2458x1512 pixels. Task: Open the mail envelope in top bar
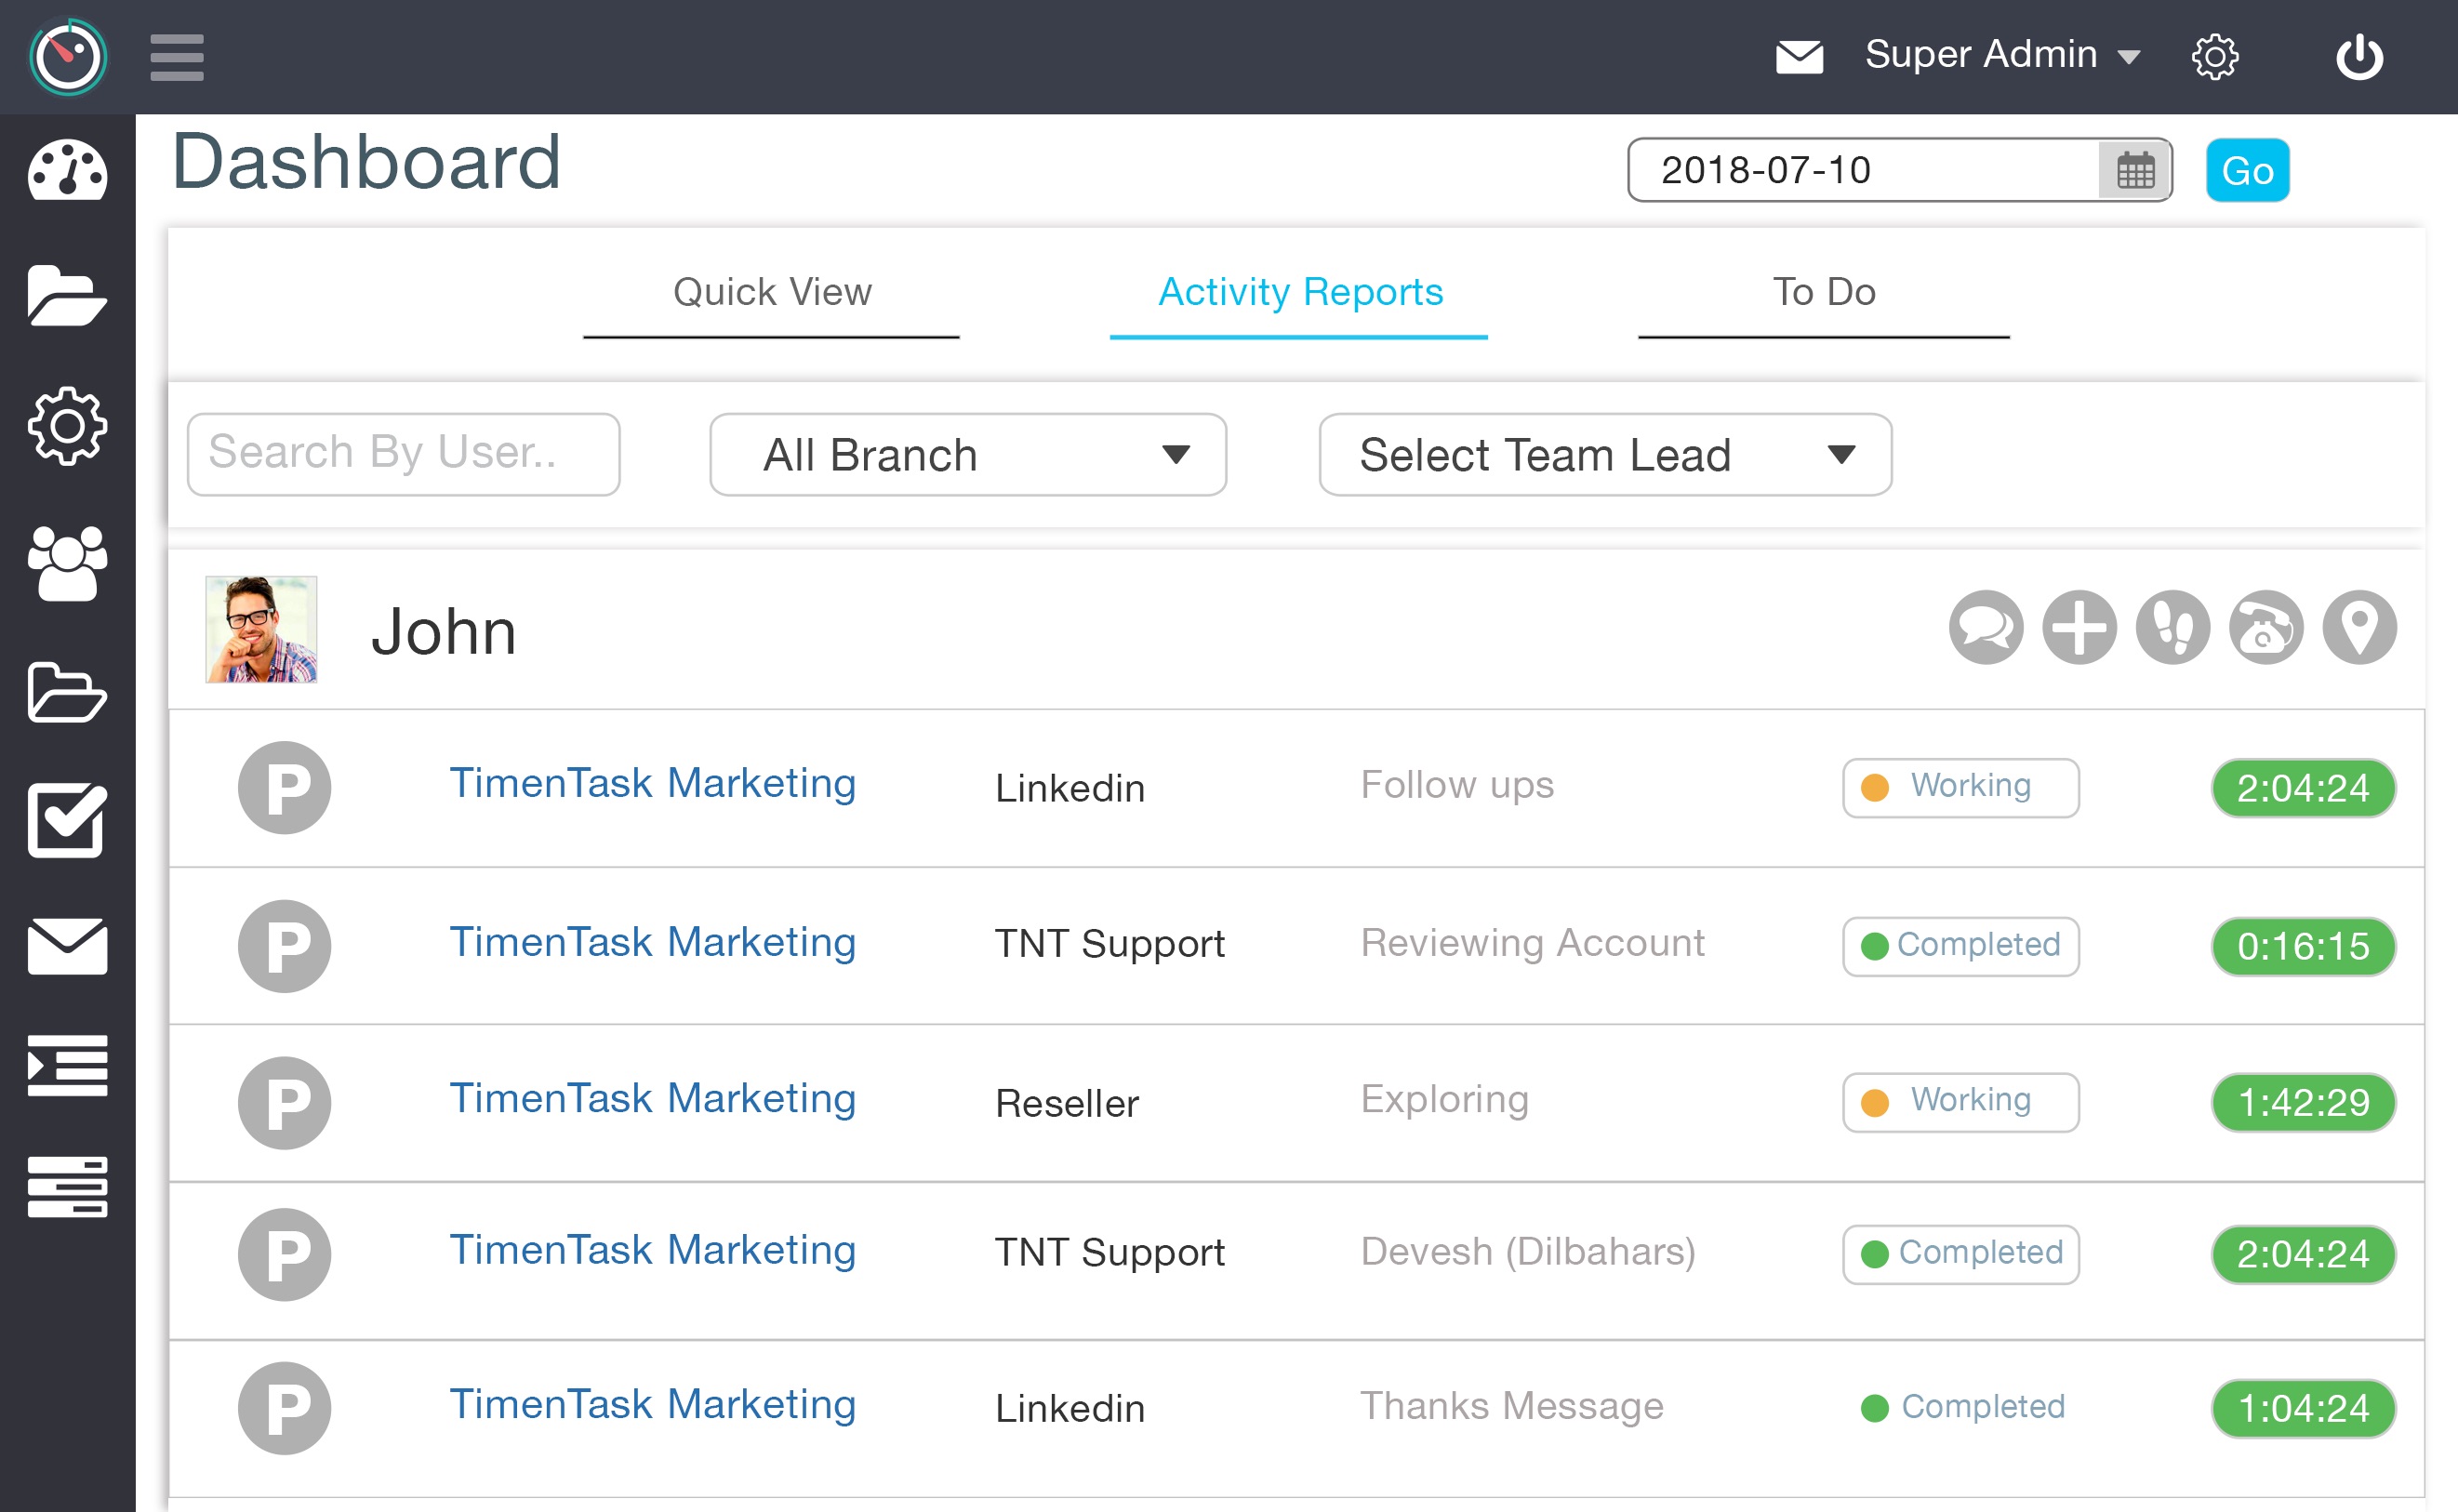(1799, 57)
